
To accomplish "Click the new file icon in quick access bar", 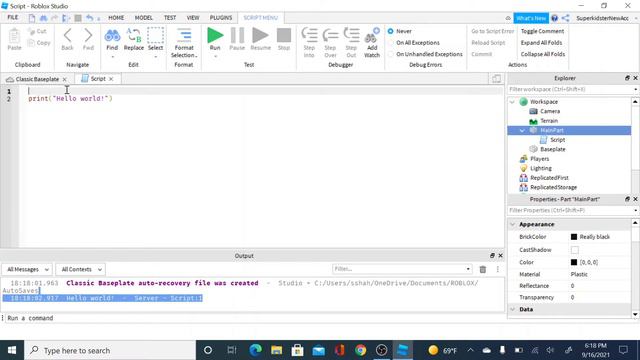I will click(32, 18).
